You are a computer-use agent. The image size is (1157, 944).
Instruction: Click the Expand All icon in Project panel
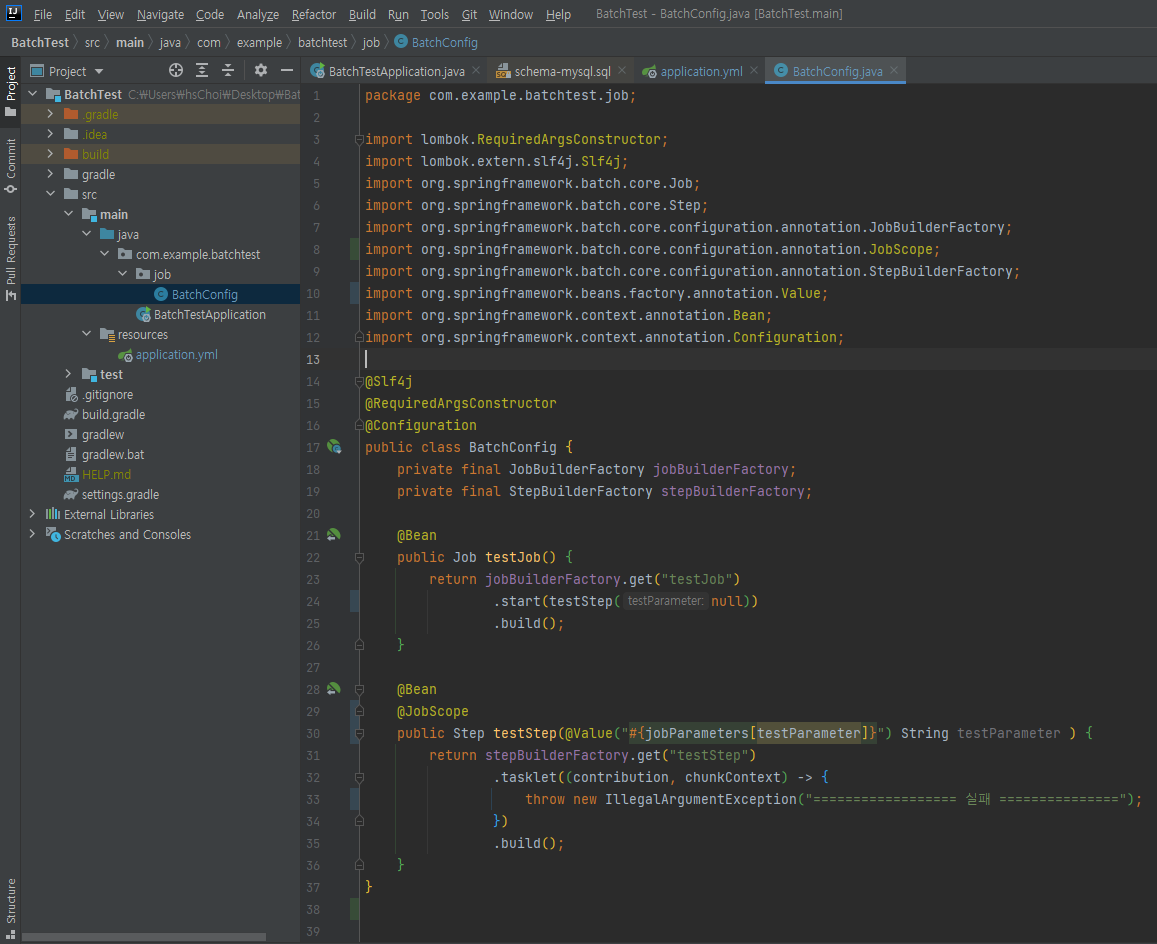tap(202, 70)
